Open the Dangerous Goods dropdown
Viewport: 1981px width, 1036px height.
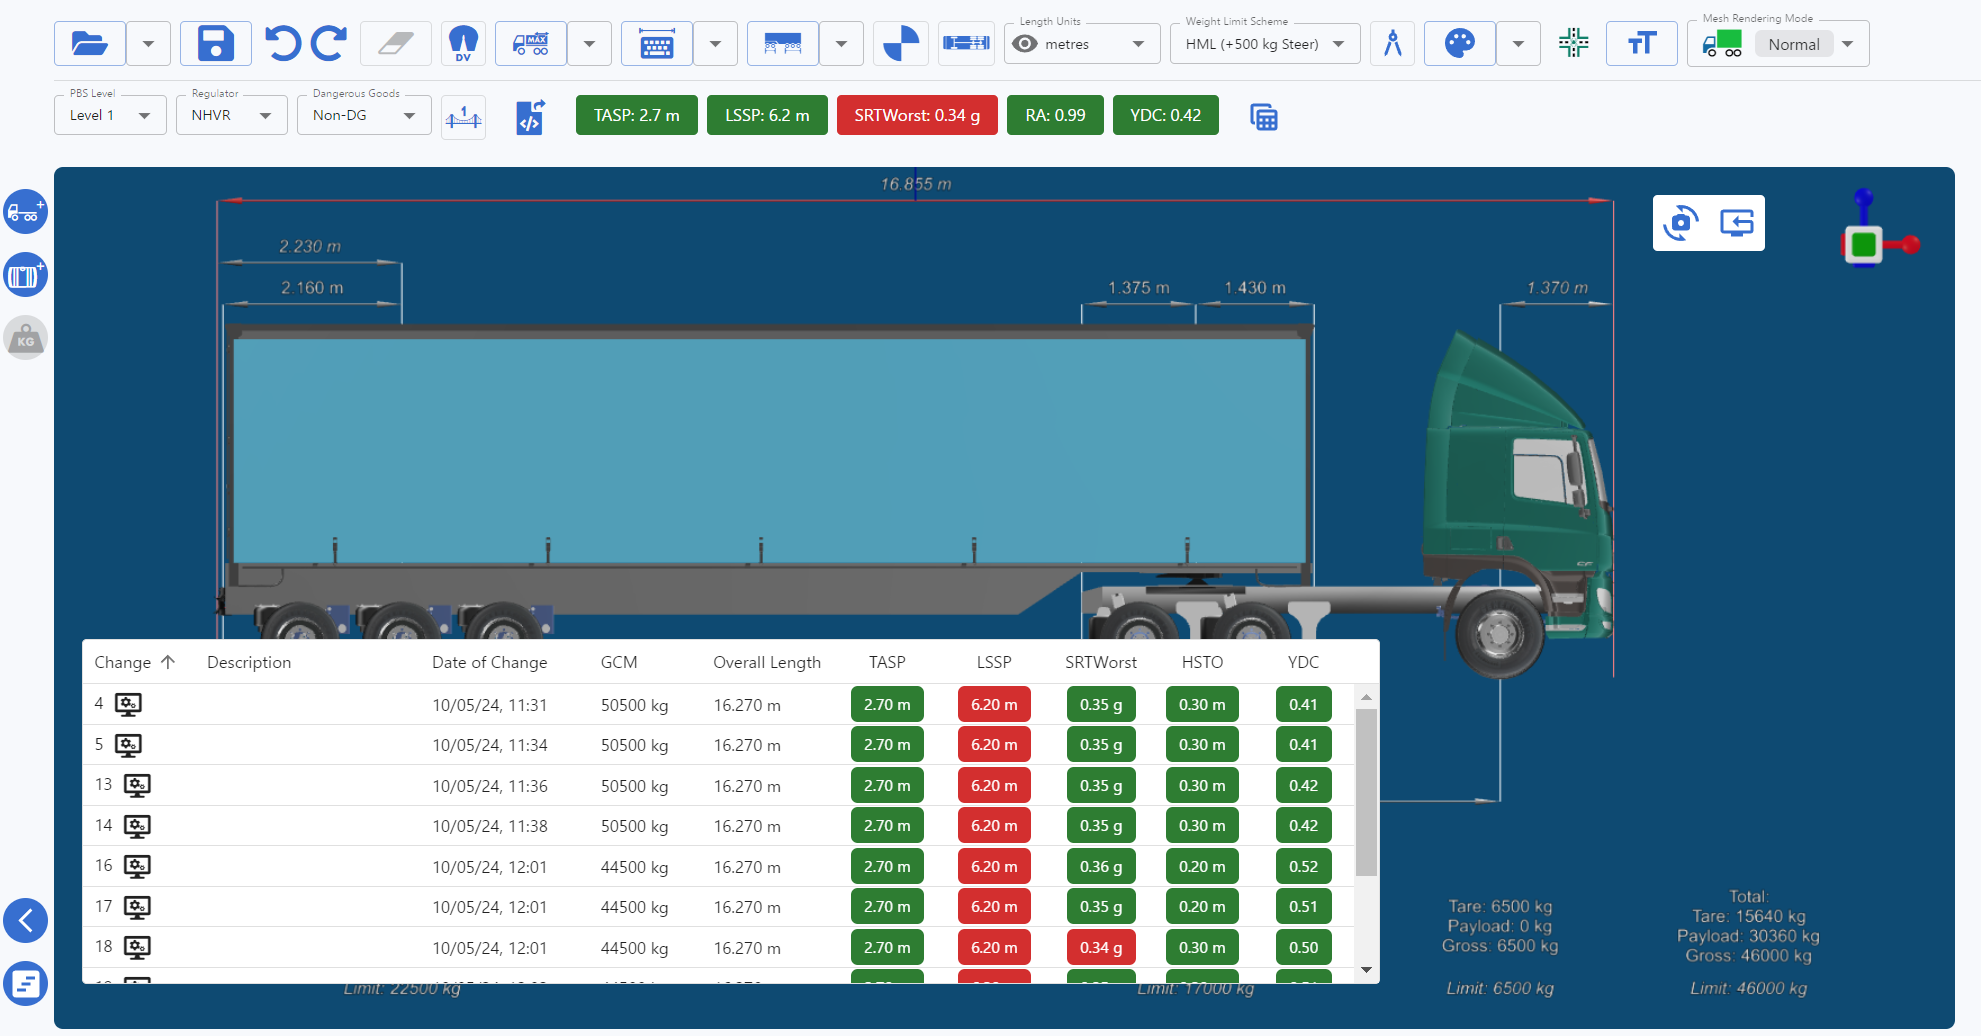pos(364,115)
